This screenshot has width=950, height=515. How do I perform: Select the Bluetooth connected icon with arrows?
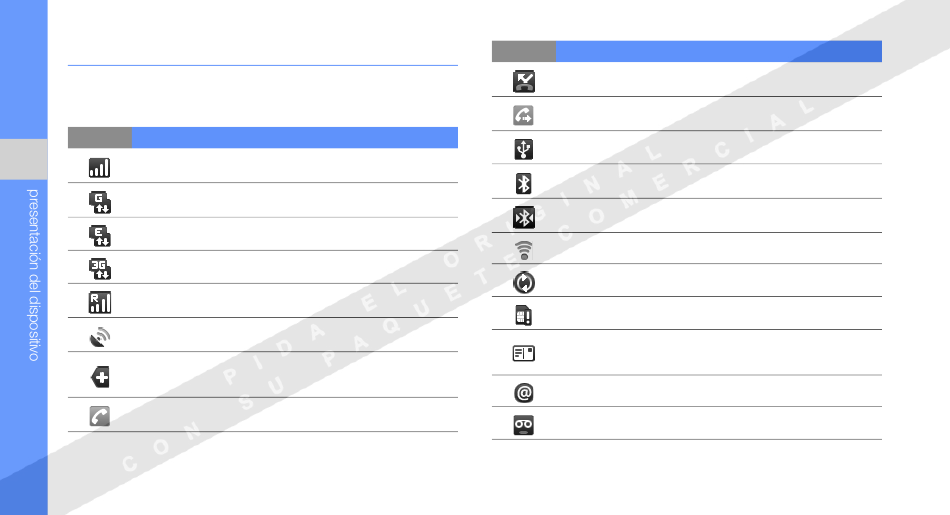[x=524, y=218]
